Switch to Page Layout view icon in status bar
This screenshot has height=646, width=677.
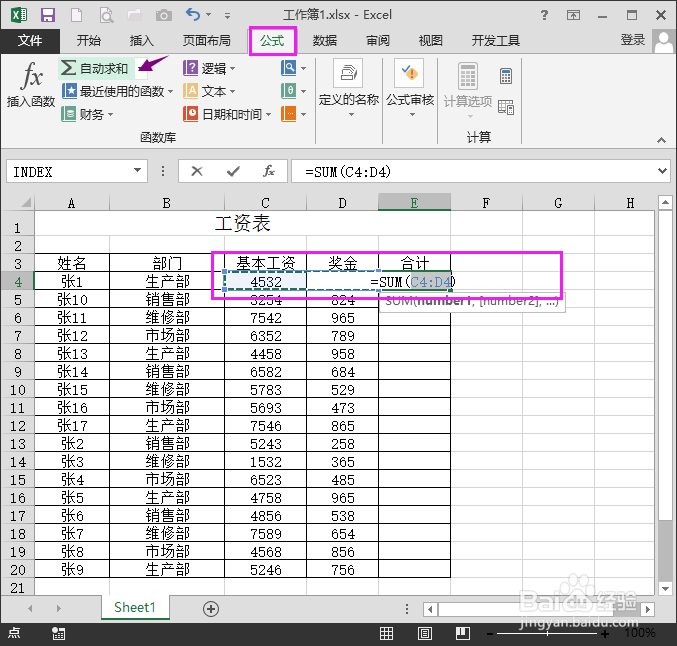pyautogui.click(x=424, y=633)
